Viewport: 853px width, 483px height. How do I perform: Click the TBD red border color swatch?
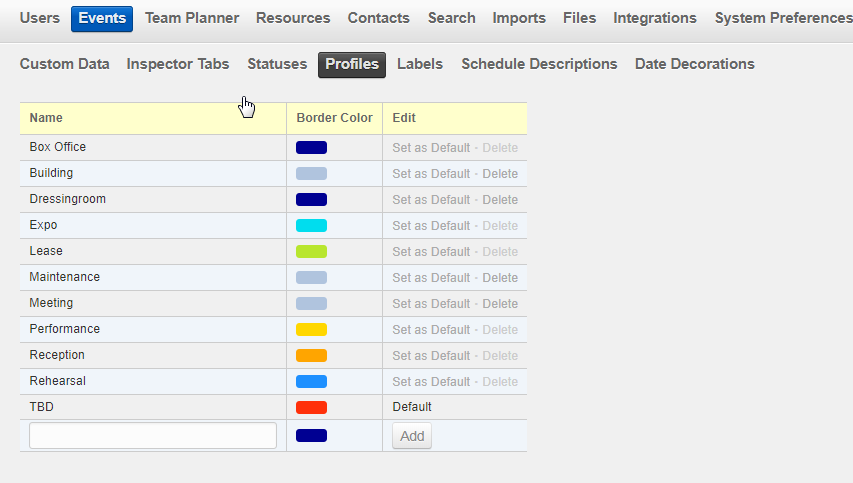tap(311, 407)
